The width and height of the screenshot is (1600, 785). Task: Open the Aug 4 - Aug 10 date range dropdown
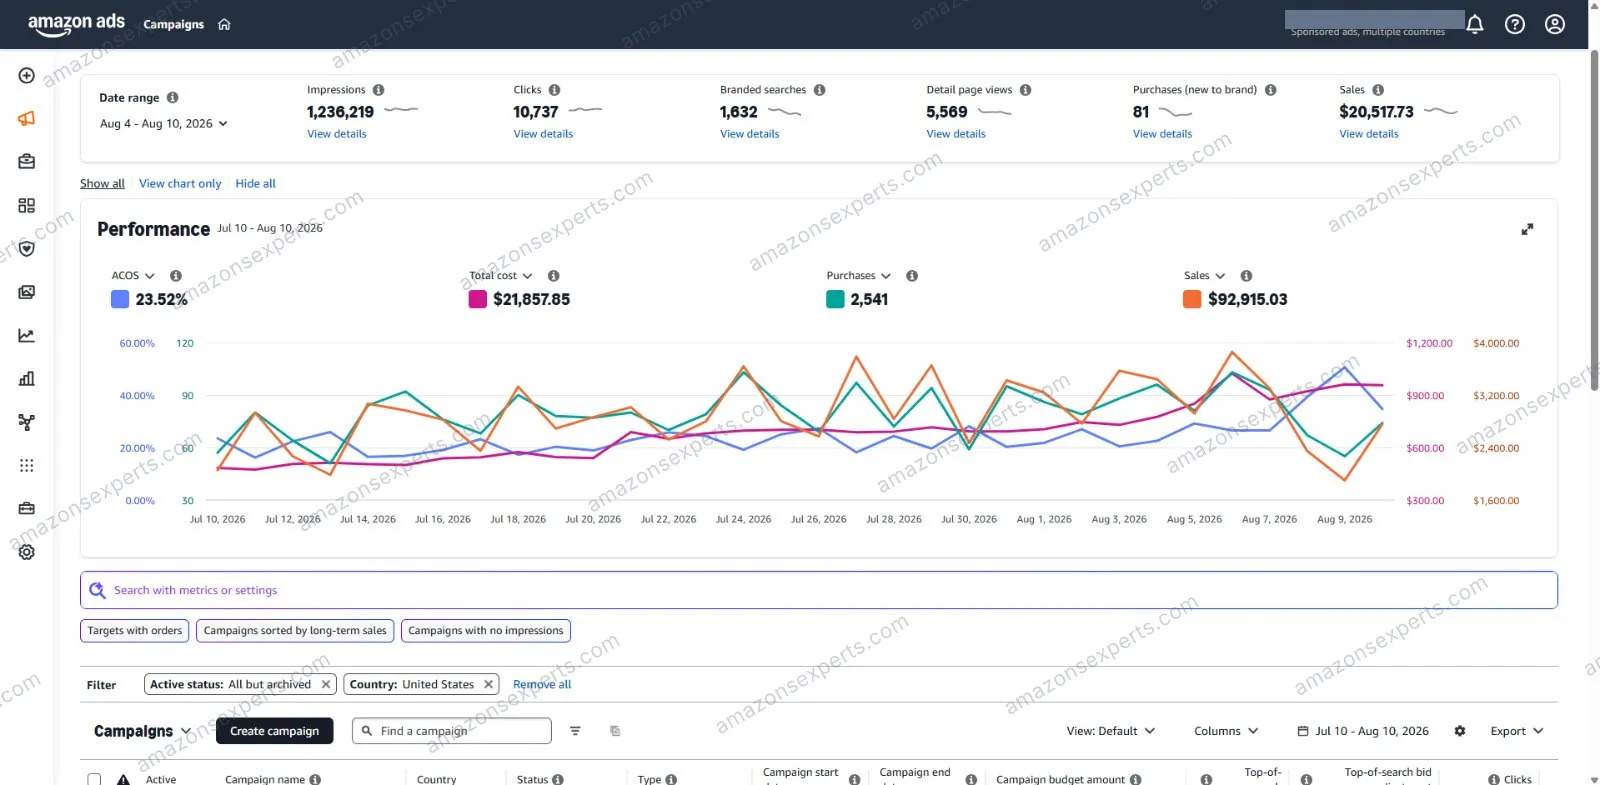click(x=164, y=124)
